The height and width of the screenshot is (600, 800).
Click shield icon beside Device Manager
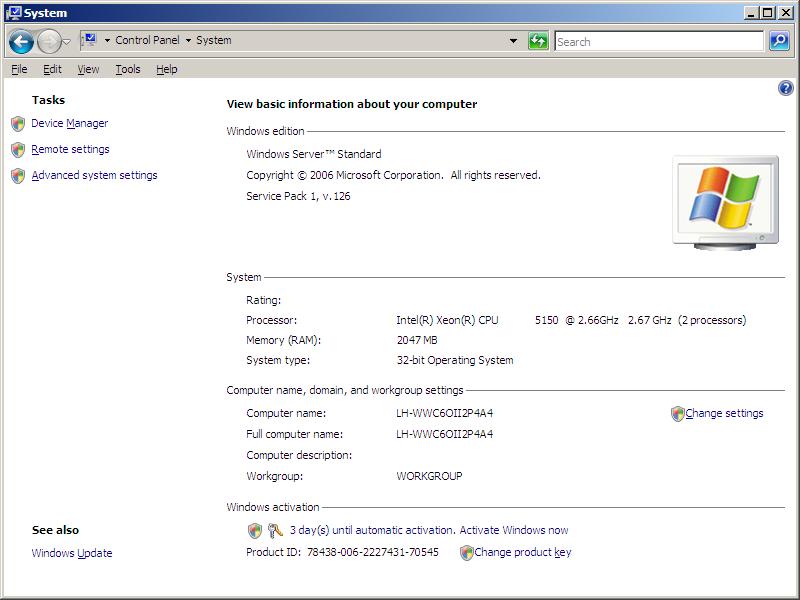(x=18, y=123)
